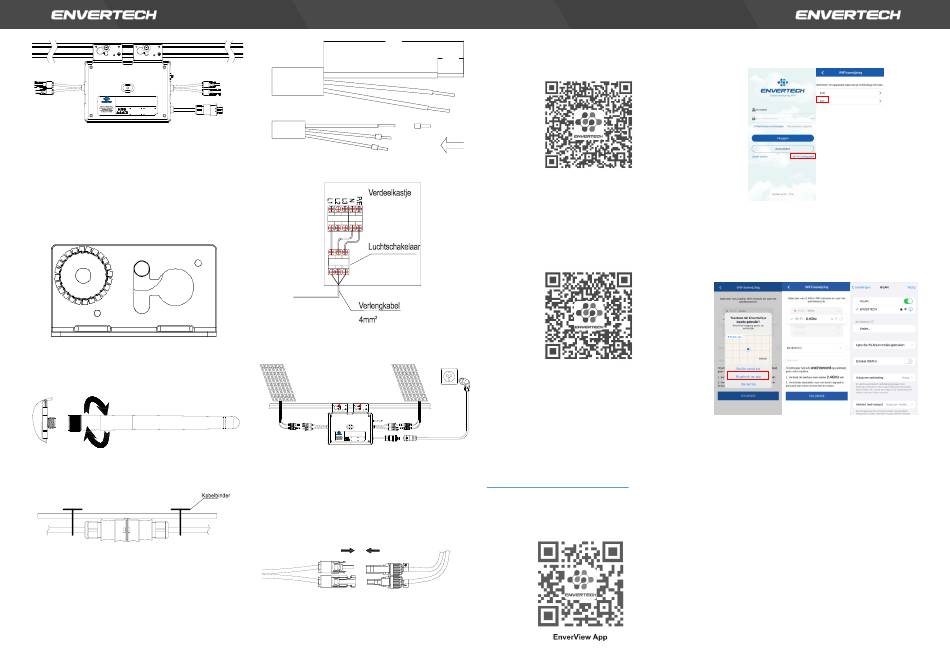This screenshot has width=950, height=672.
Task: Tap info icon beside ENVERTECH network
Action: (x=911, y=309)
